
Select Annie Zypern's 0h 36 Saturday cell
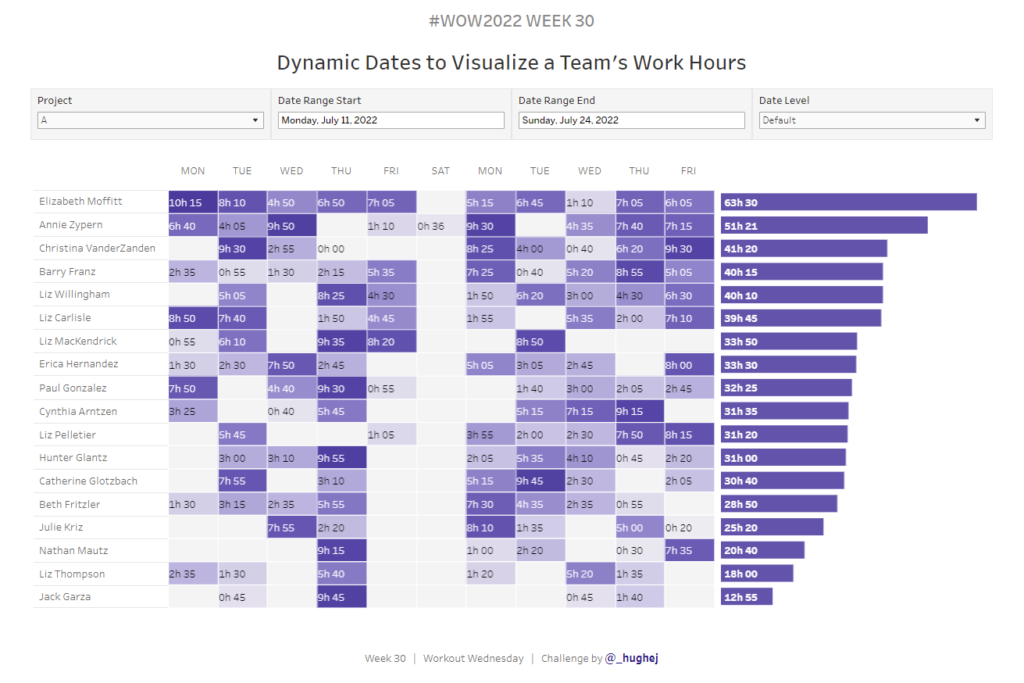point(440,225)
